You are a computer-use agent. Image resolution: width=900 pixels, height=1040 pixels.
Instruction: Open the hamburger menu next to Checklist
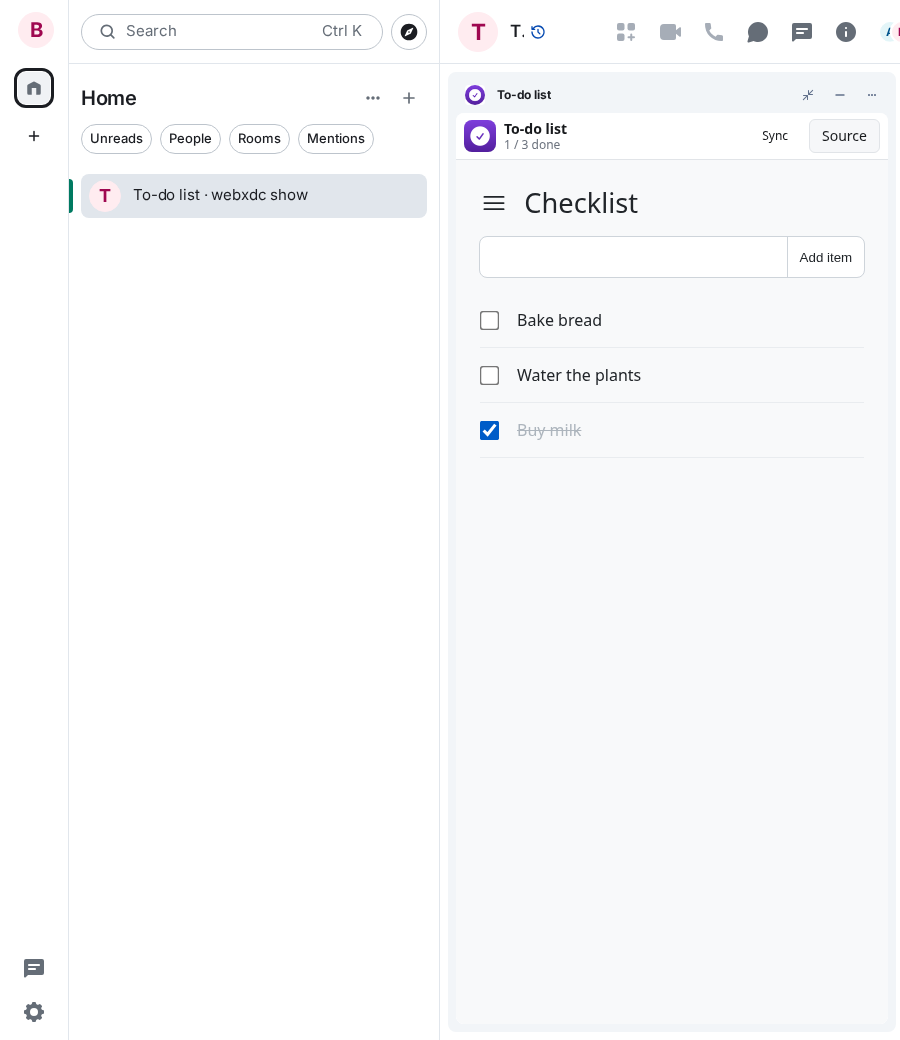(493, 203)
